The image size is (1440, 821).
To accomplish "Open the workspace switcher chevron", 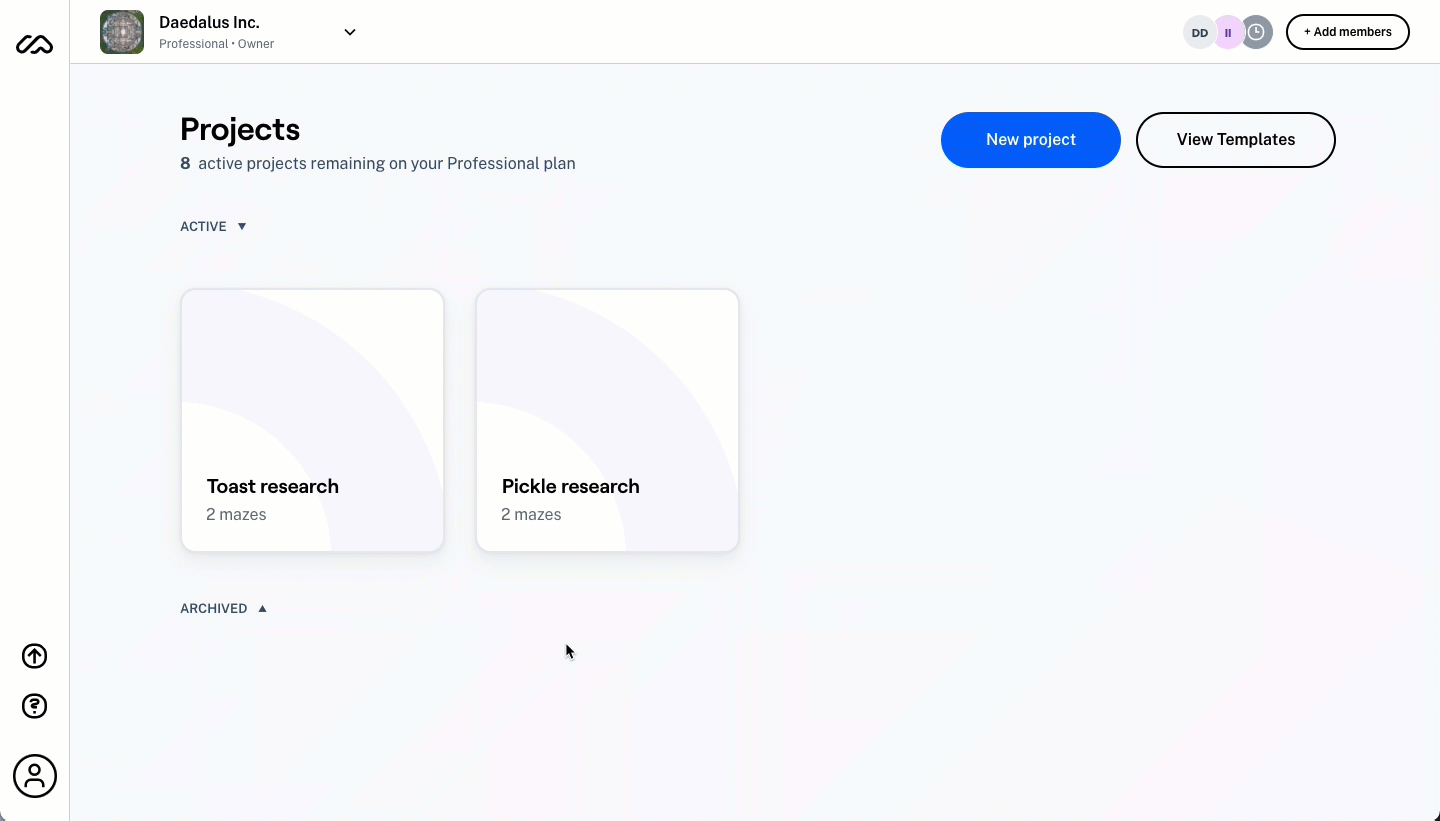I will (x=350, y=32).
